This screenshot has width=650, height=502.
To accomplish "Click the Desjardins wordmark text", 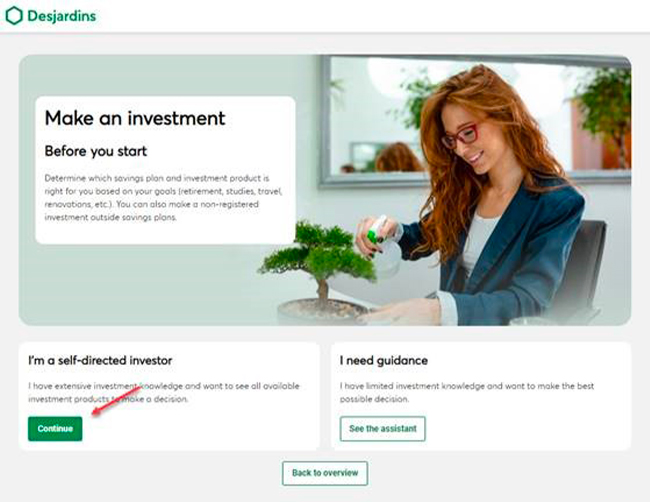I will tap(61, 16).
